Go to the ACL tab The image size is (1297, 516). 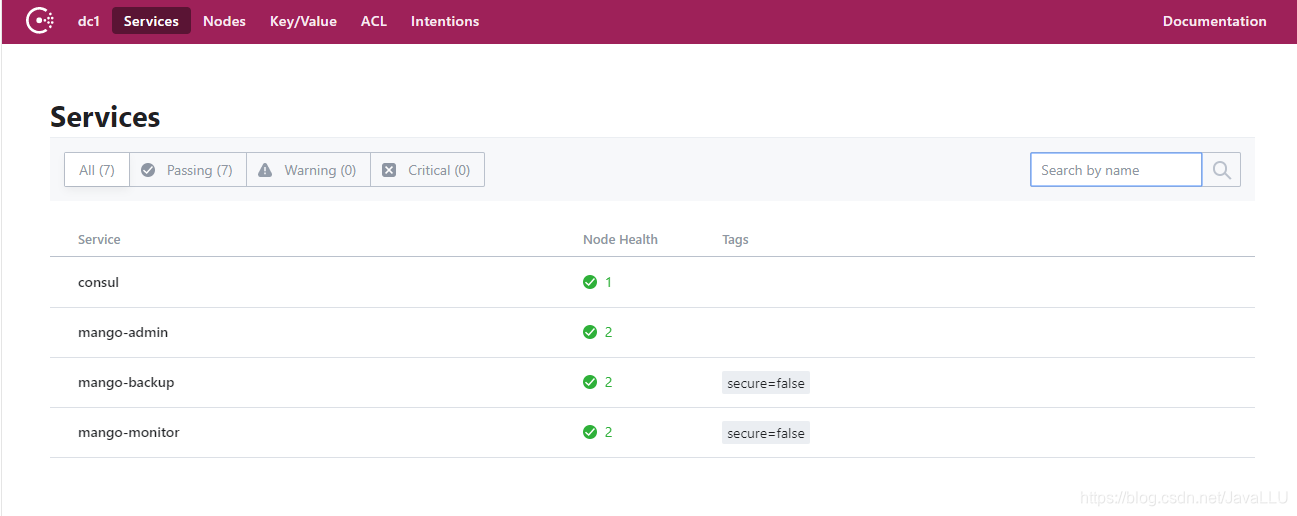click(x=374, y=21)
